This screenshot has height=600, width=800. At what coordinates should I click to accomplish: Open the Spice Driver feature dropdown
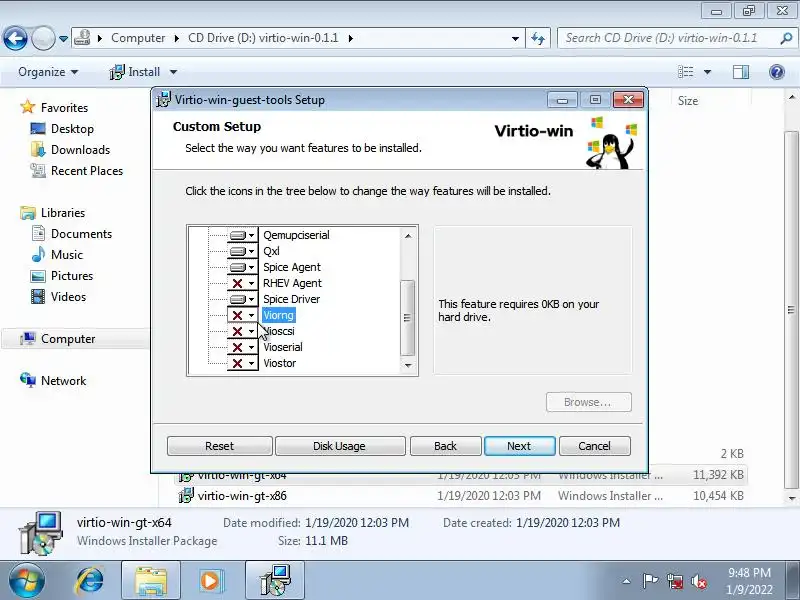[242, 299]
